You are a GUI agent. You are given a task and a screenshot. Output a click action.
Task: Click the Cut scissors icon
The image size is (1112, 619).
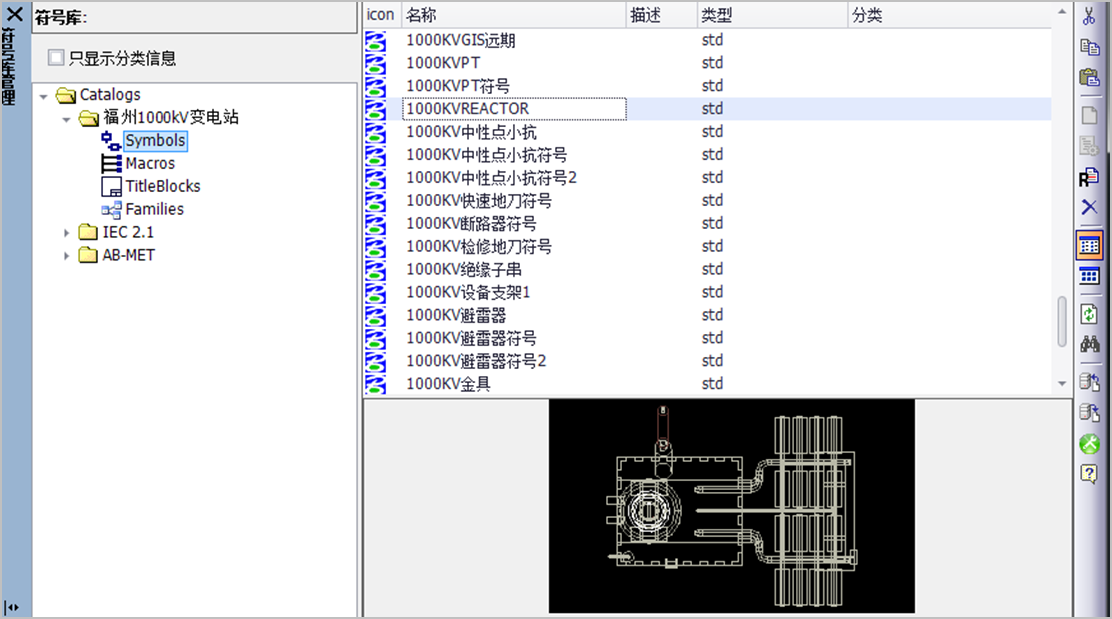[x=1089, y=16]
